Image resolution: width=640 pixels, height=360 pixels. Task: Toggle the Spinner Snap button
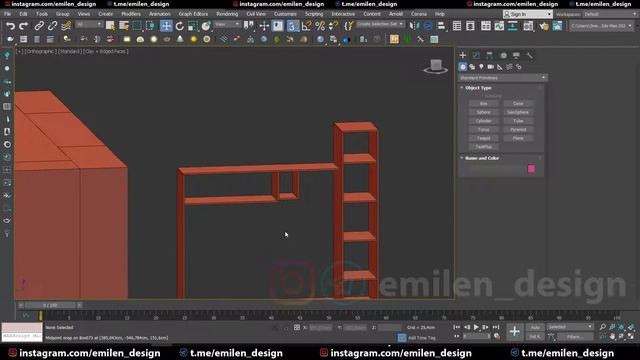point(333,26)
